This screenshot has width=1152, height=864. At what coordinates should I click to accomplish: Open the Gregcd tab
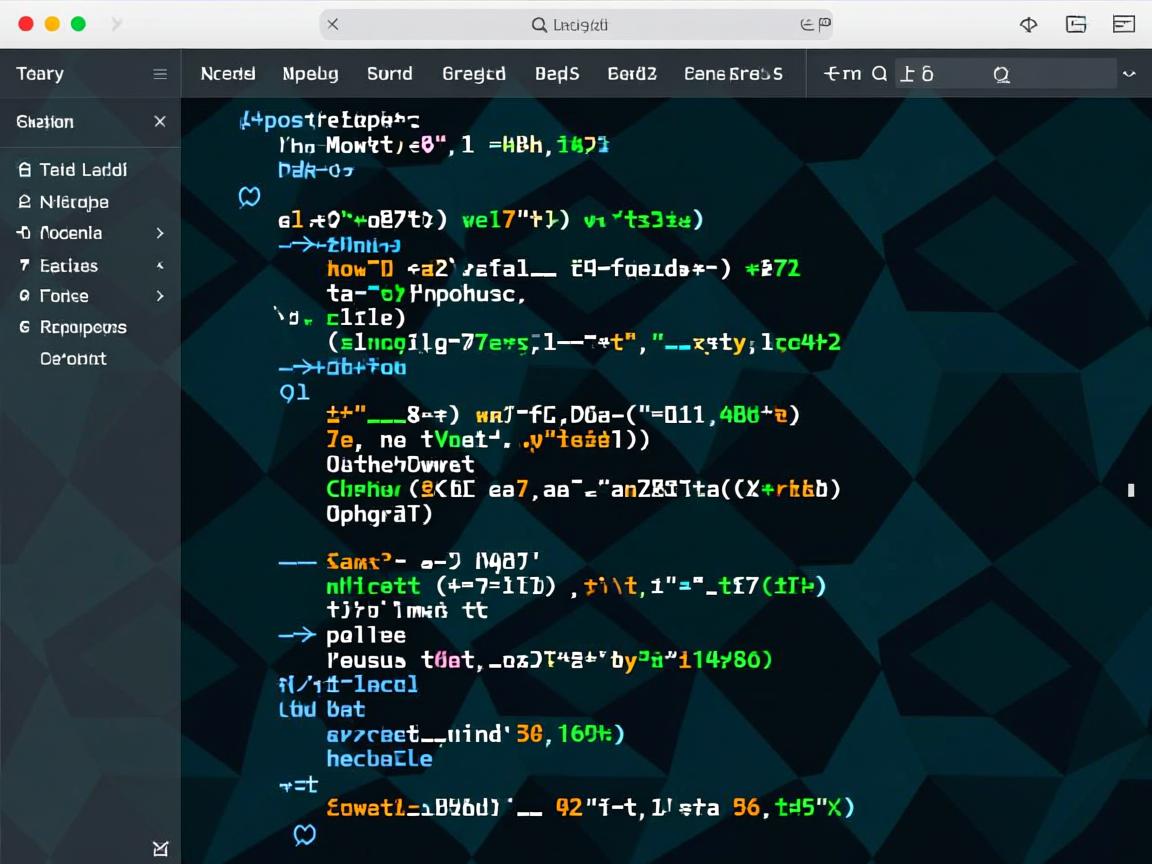pos(473,74)
